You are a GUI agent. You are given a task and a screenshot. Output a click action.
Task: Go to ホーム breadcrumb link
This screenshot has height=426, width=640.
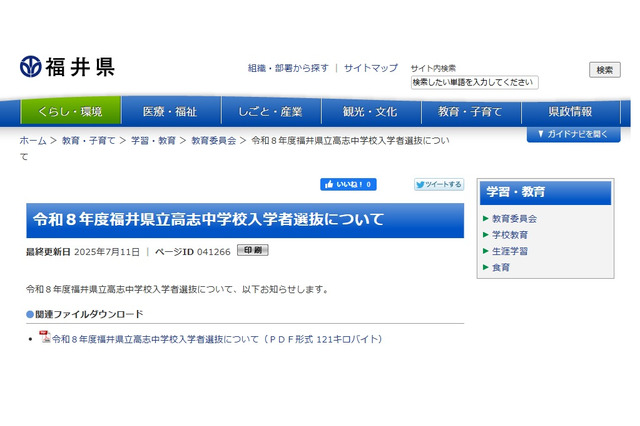point(33,141)
